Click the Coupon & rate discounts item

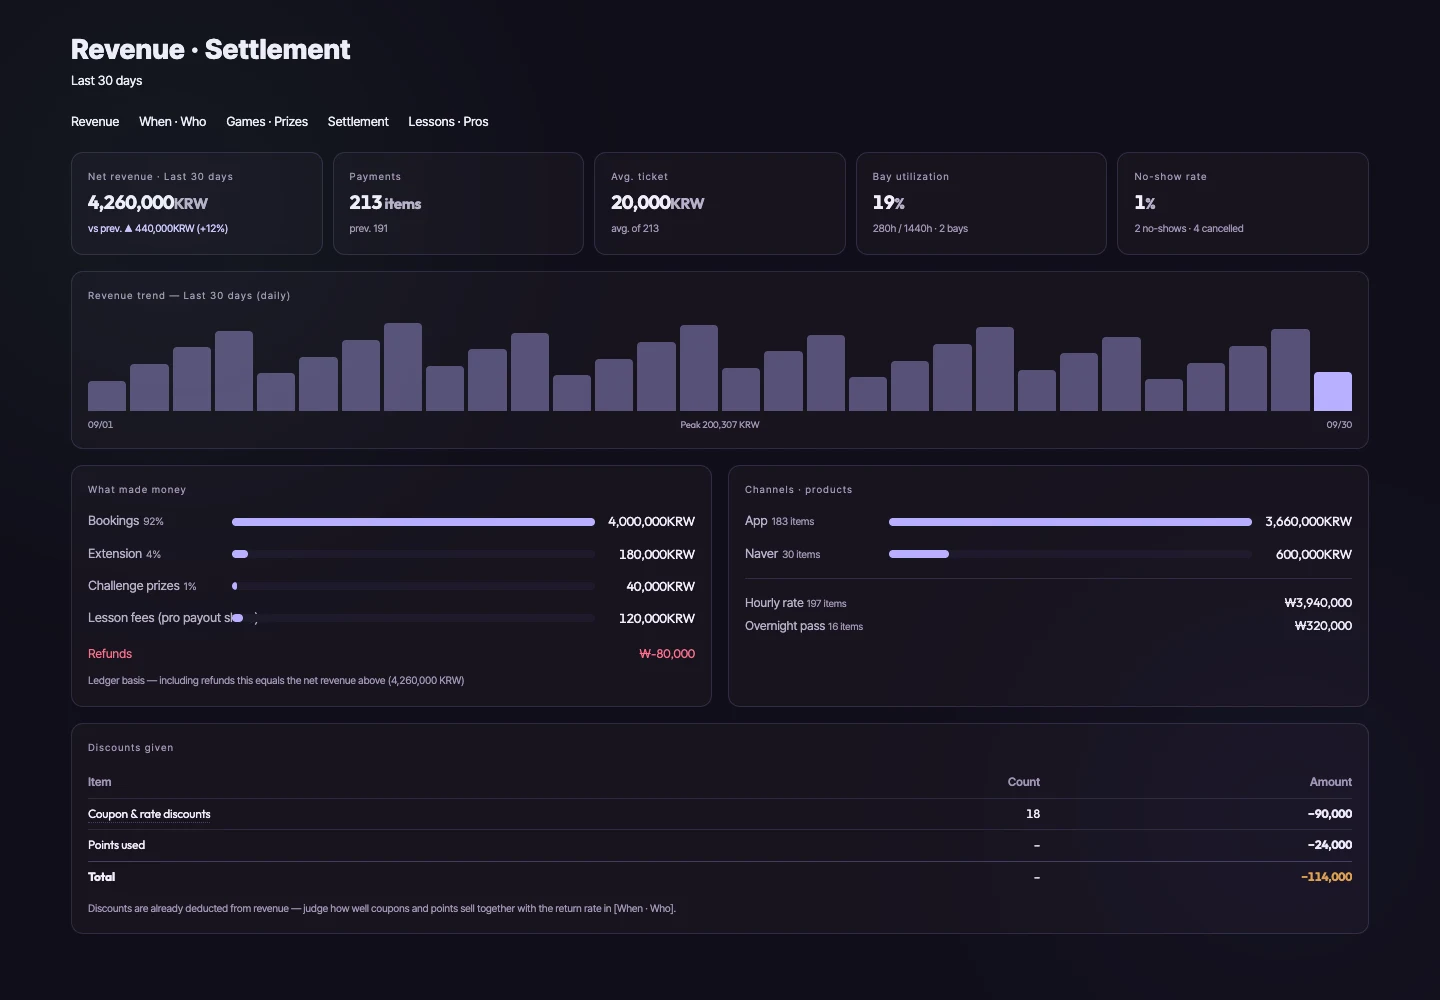tap(149, 814)
